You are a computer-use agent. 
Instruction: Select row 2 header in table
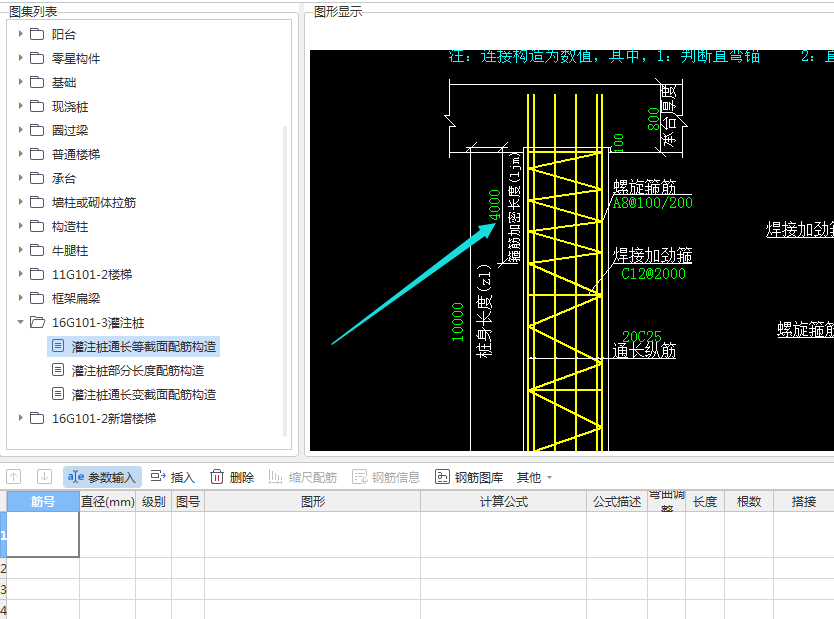tap(3, 568)
